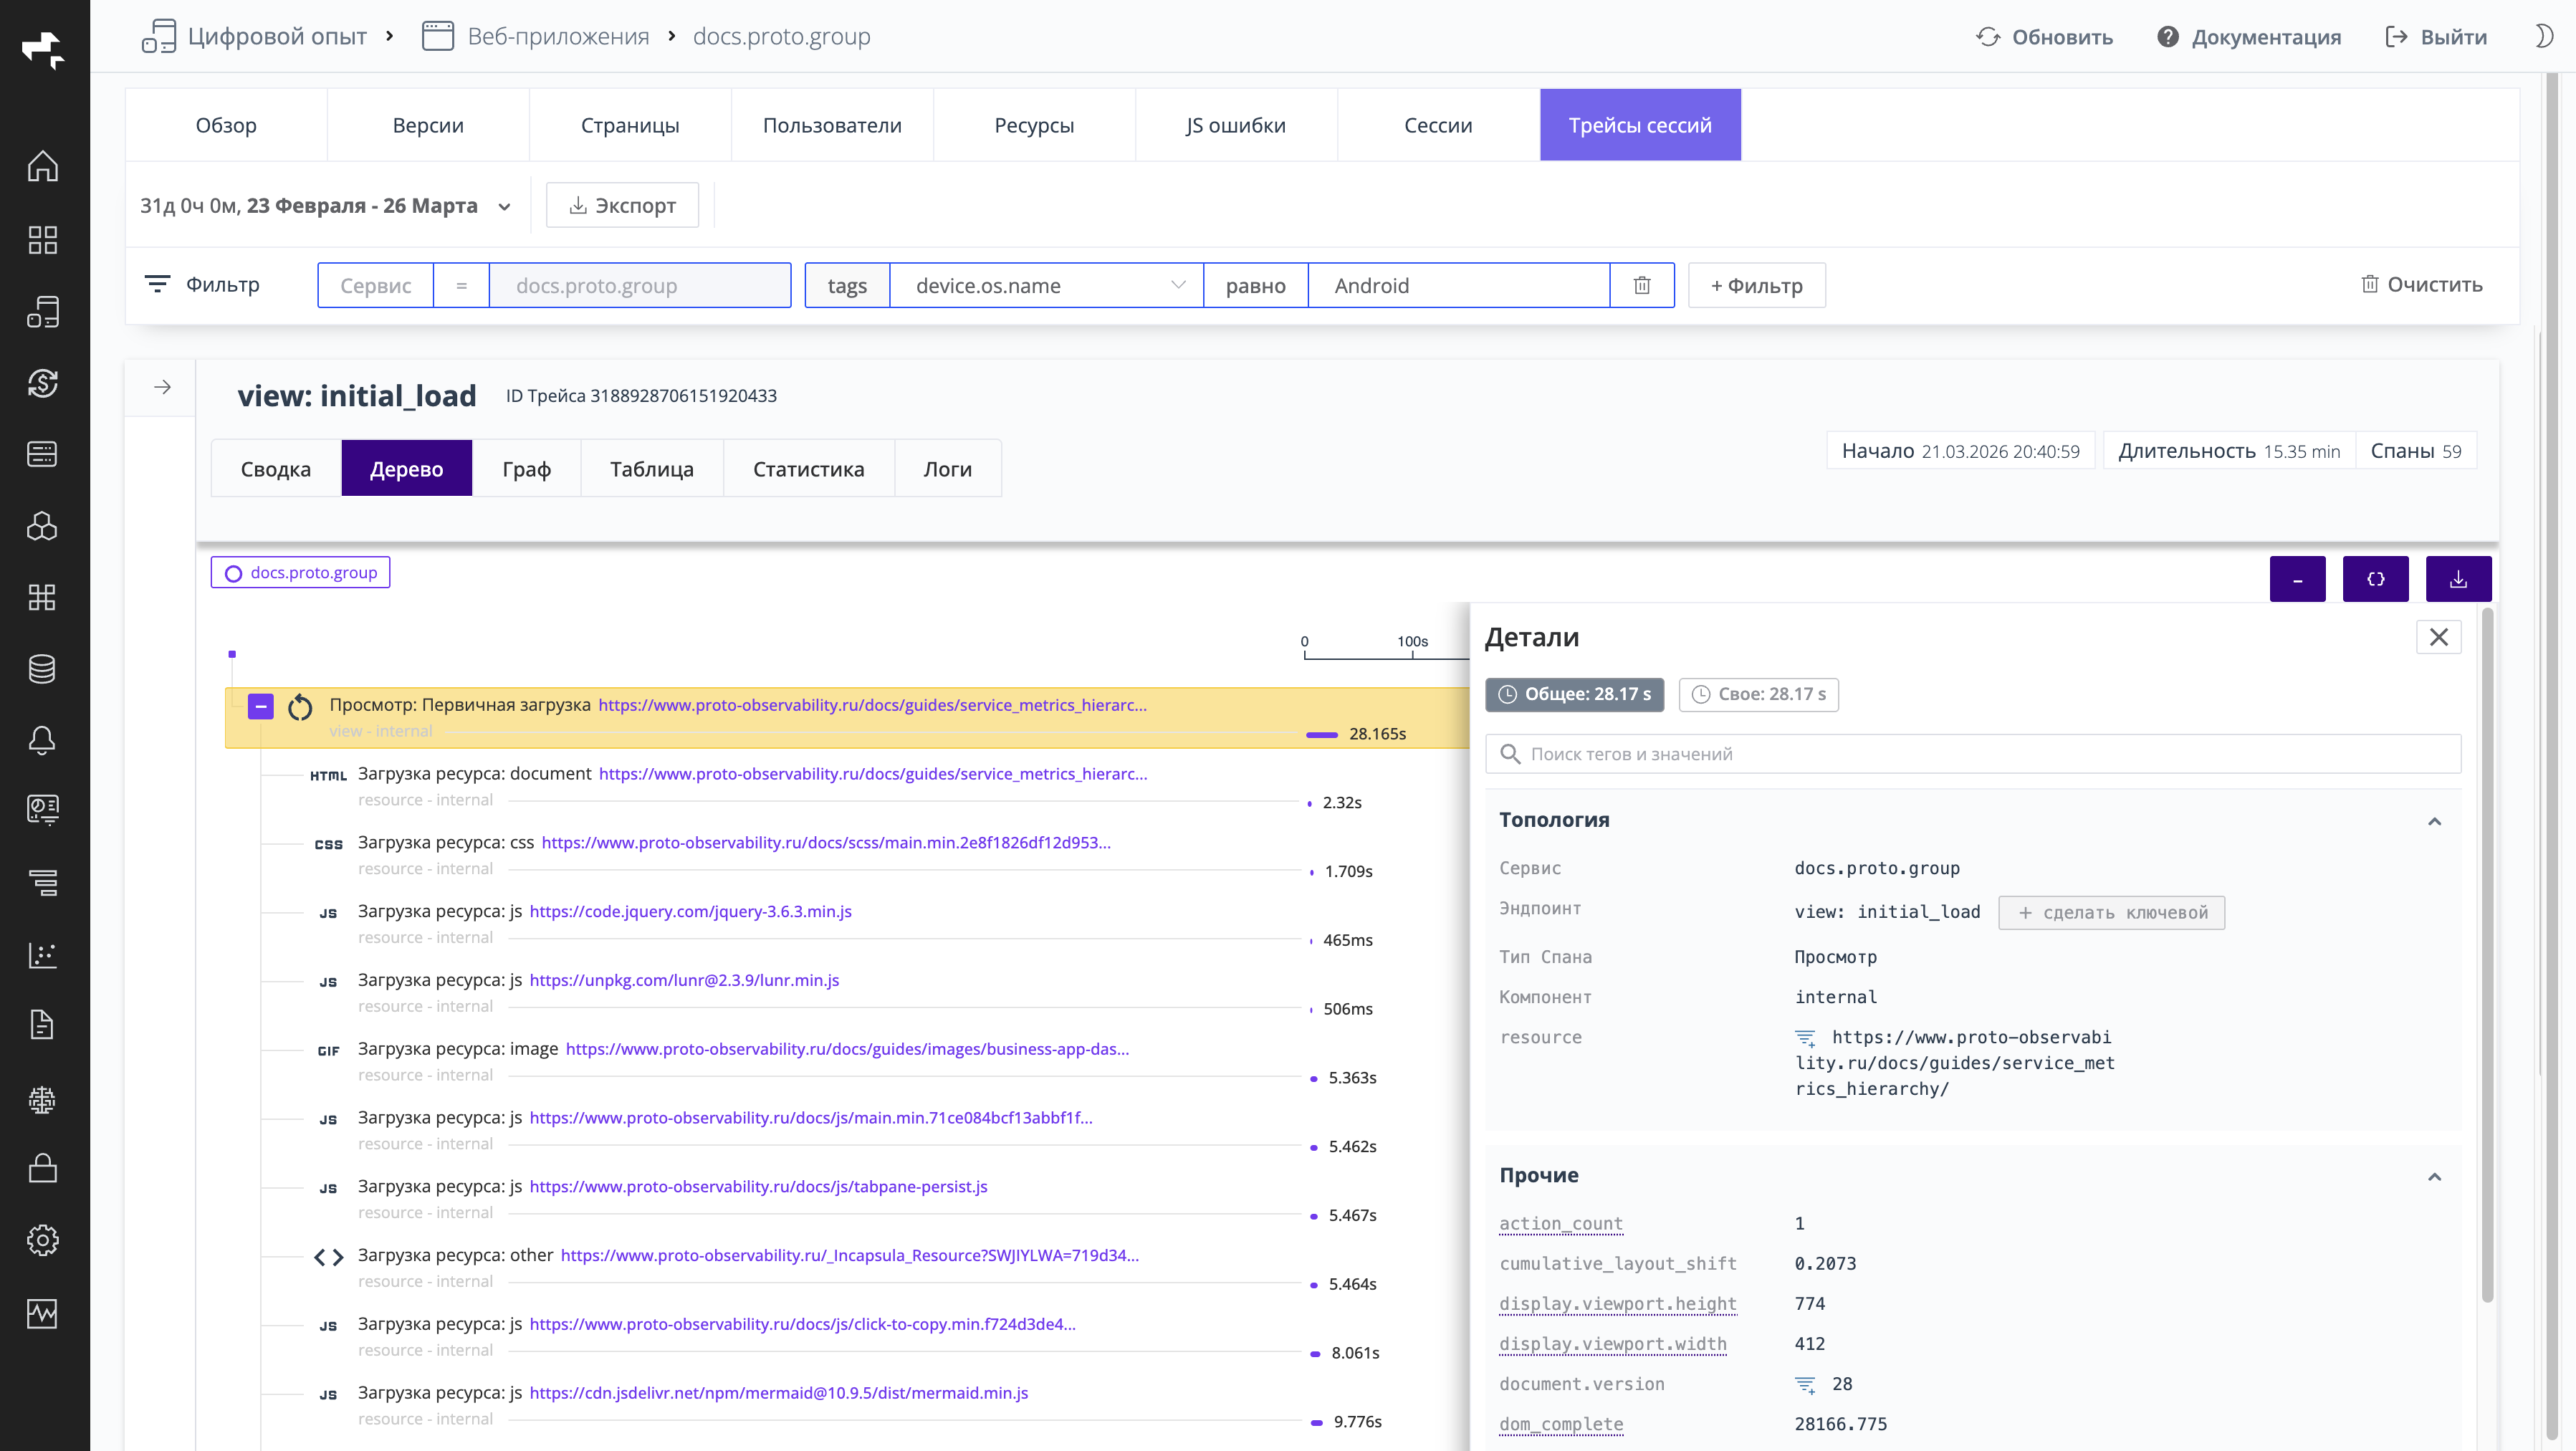Open the jquery-3.6.3.min.js resource link
2576x1451 pixels.
[690, 911]
